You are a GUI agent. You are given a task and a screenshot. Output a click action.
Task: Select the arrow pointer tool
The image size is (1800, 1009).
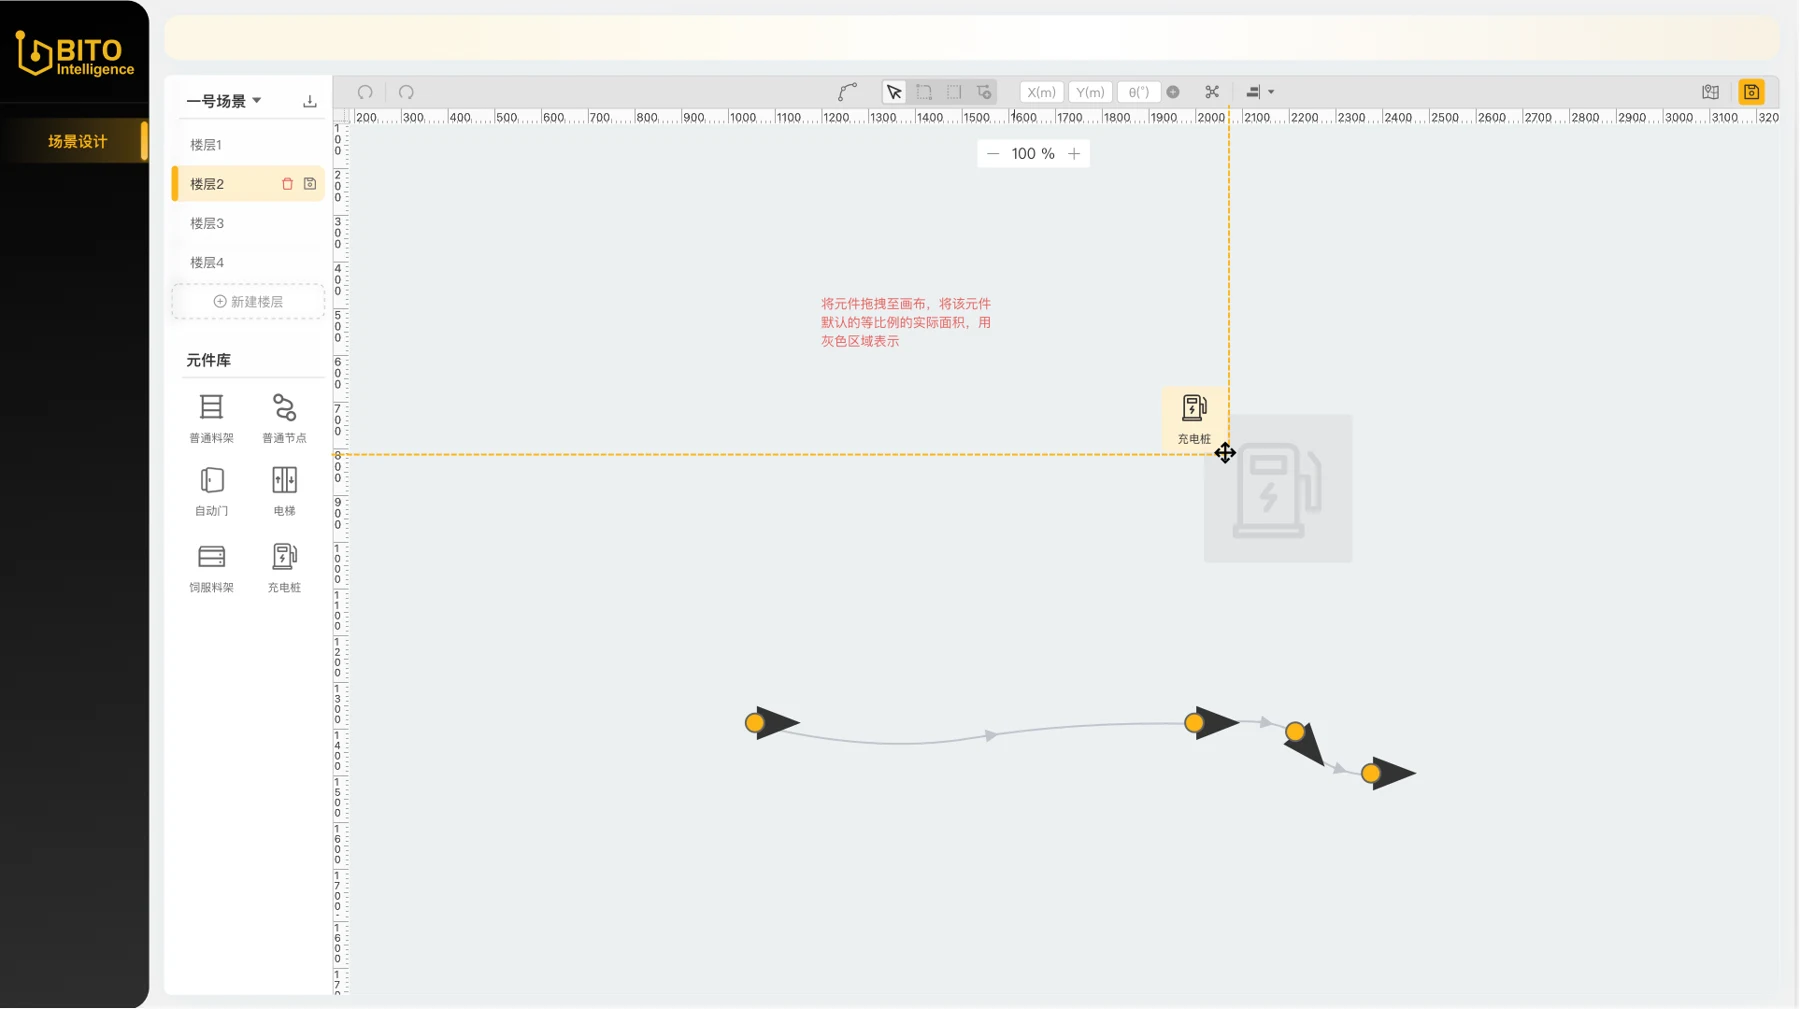pos(894,92)
